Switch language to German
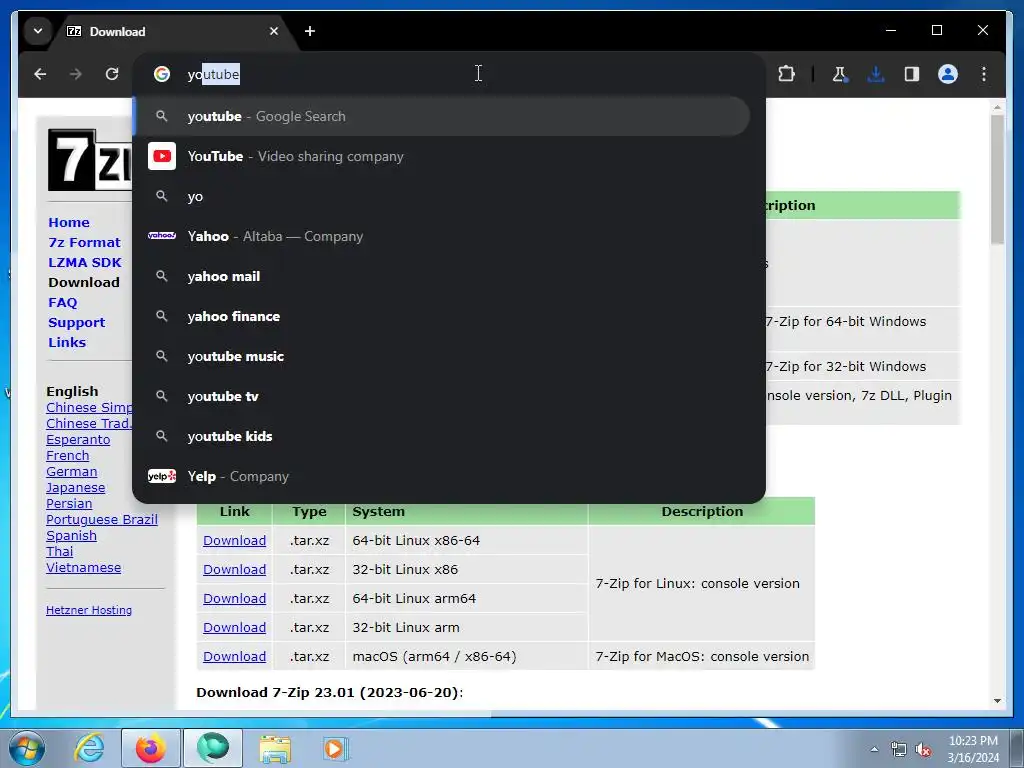The image size is (1024, 768). pyautogui.click(x=71, y=472)
